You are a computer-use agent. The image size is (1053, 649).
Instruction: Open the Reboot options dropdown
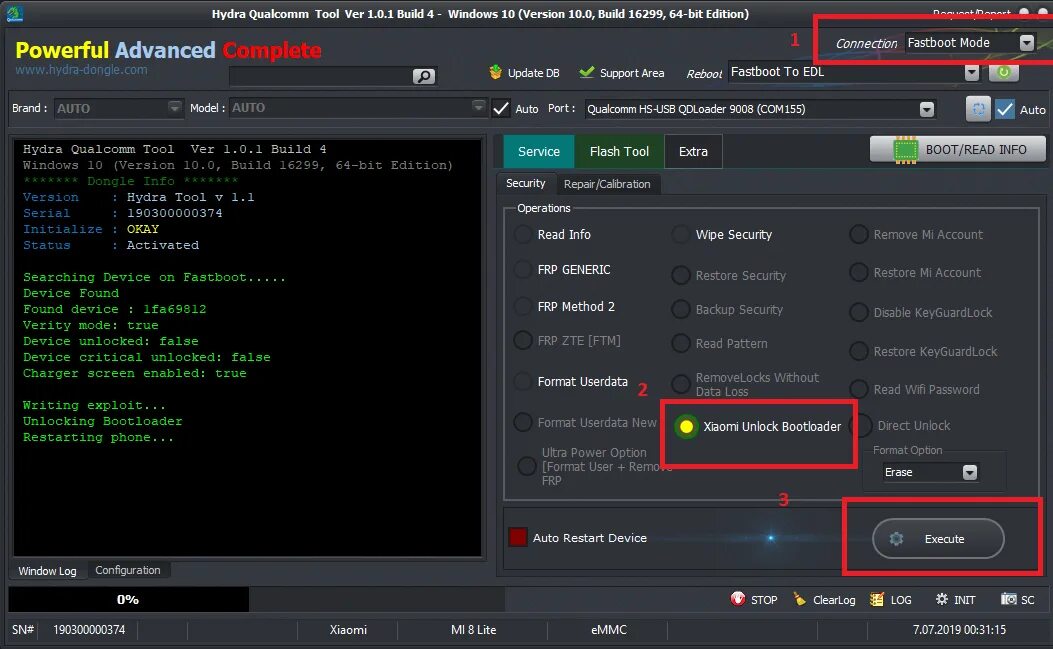tap(971, 72)
